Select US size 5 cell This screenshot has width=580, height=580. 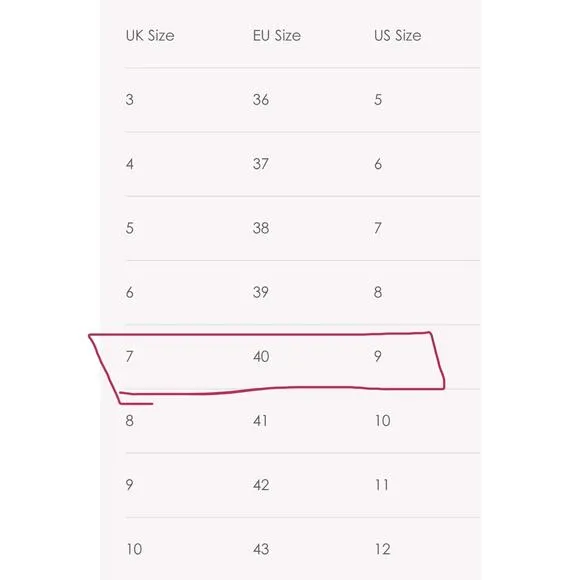(x=378, y=100)
